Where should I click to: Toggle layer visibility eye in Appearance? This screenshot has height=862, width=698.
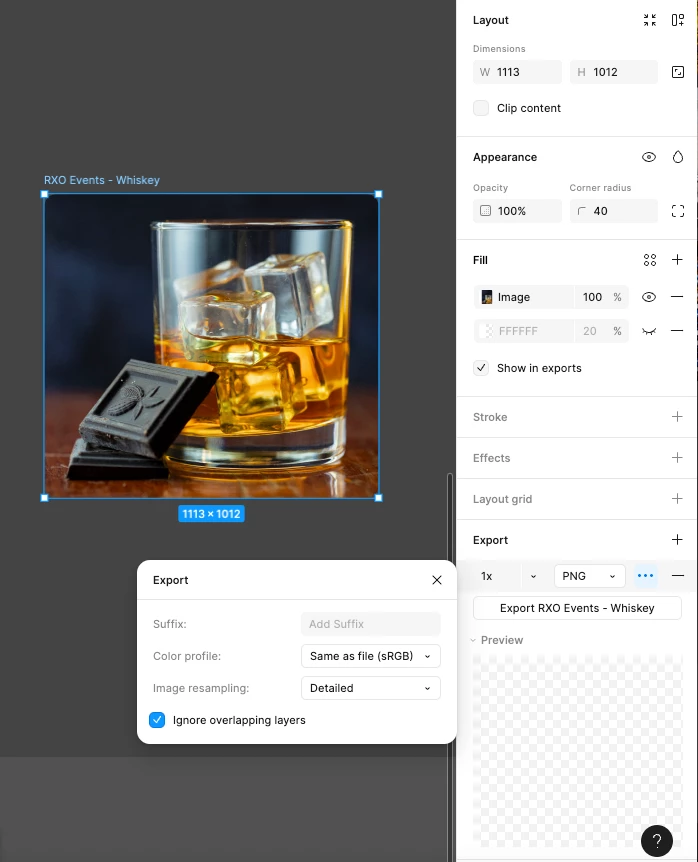649,157
